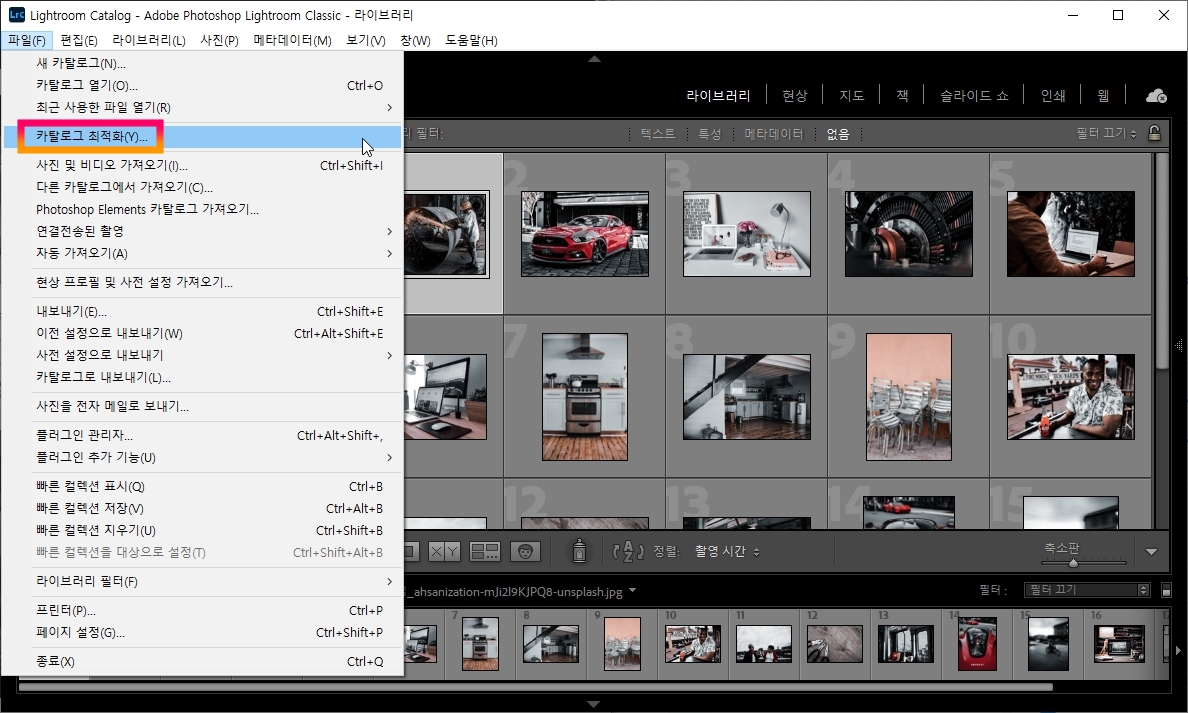The image size is (1188, 713).
Task: Open the 라이브러리(L) menu
Action: [148, 40]
